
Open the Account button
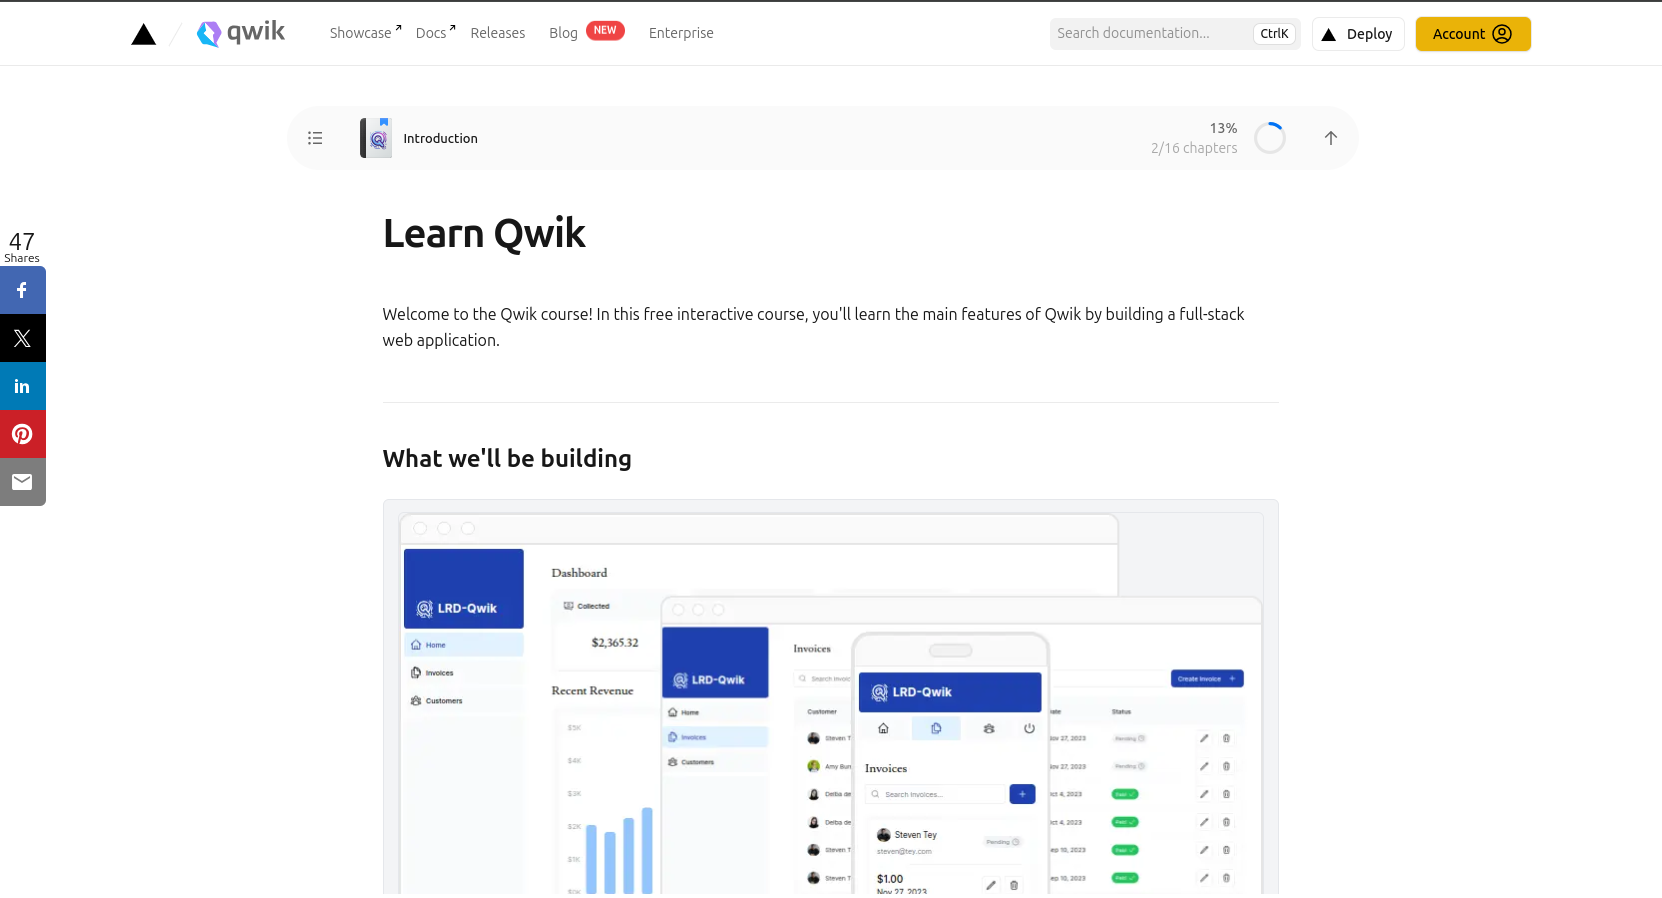[x=1473, y=34]
